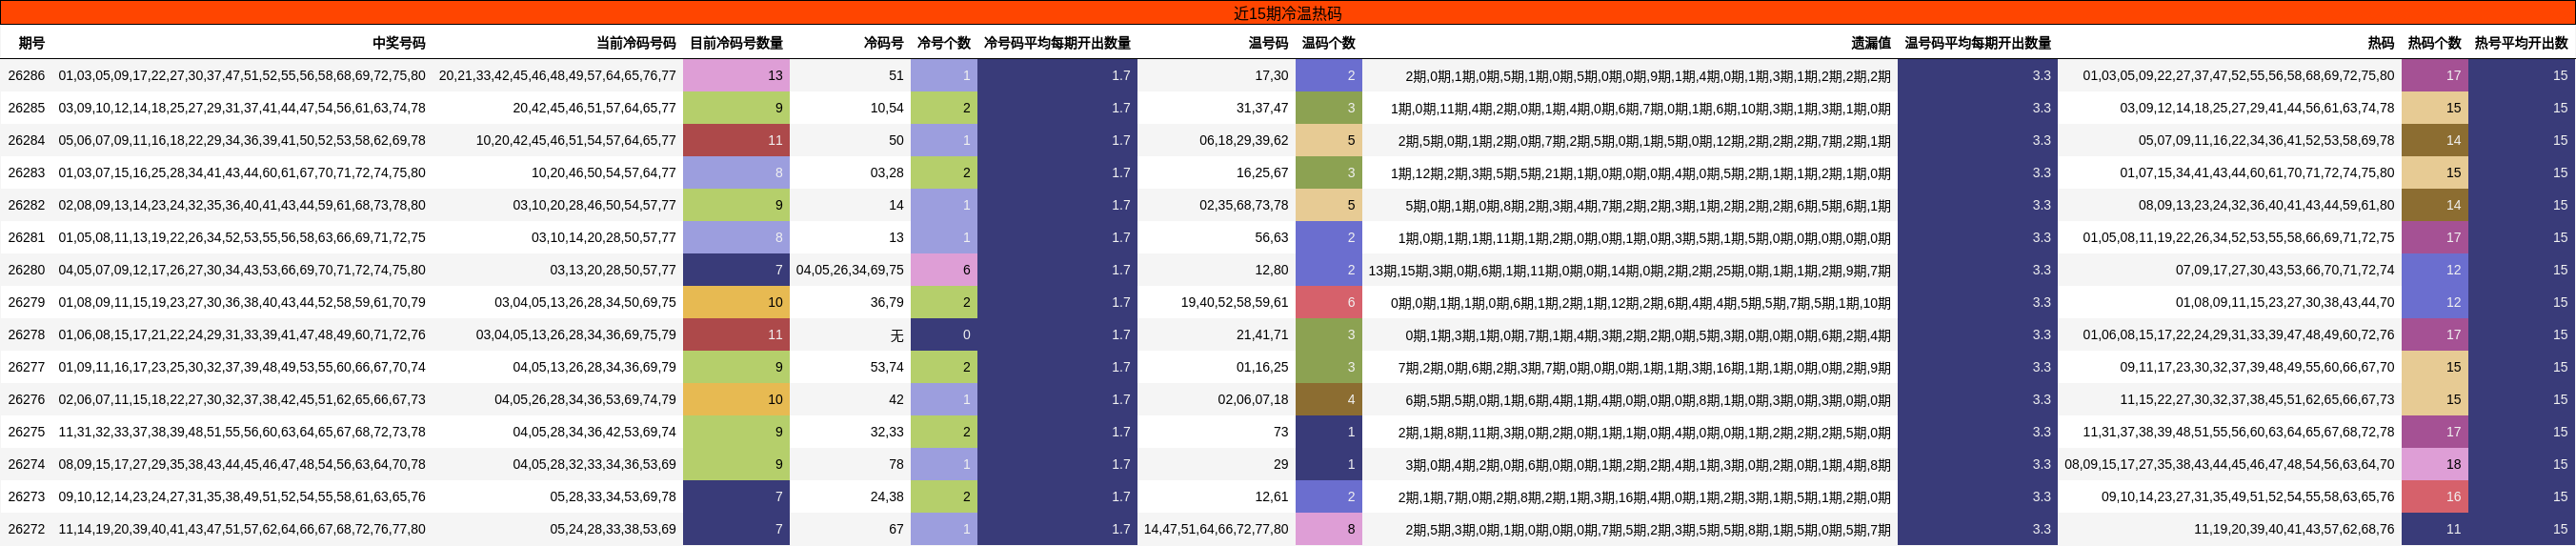Screen dimensions: 2576x546
Task: Select period number 26280
Action: pyautogui.click(x=26, y=270)
